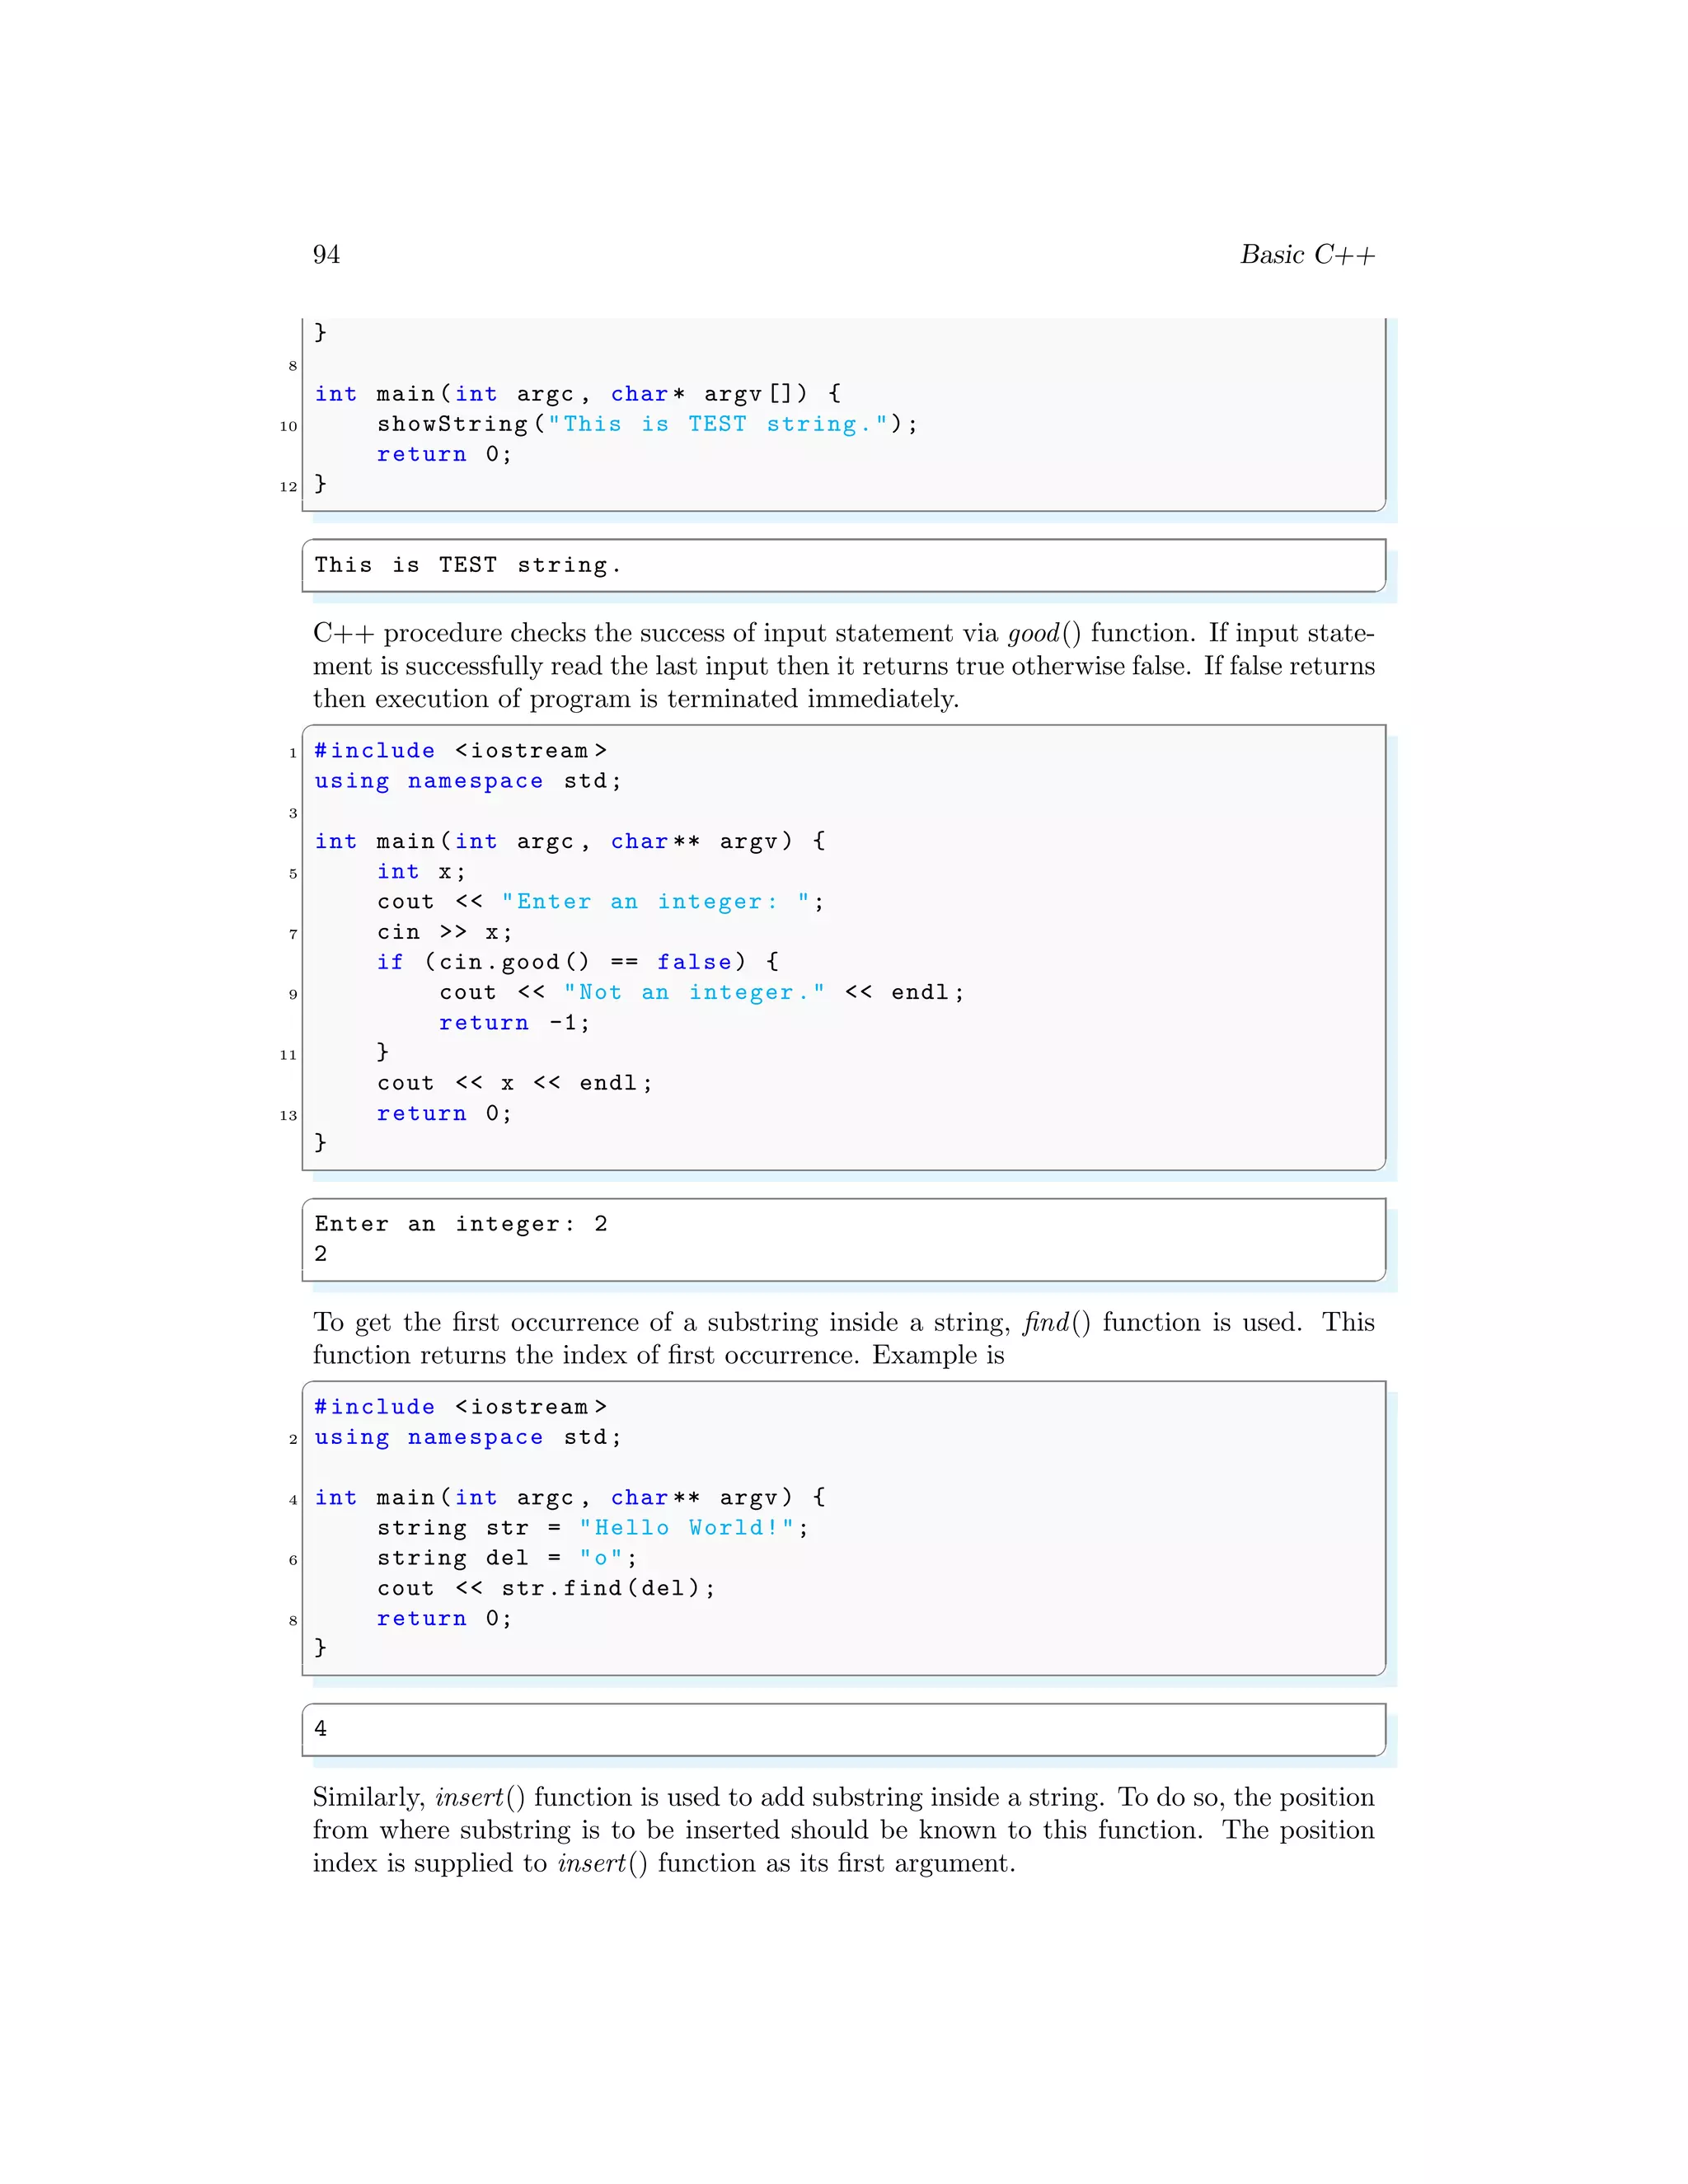Click the output text This is TEST string.

click(467, 566)
